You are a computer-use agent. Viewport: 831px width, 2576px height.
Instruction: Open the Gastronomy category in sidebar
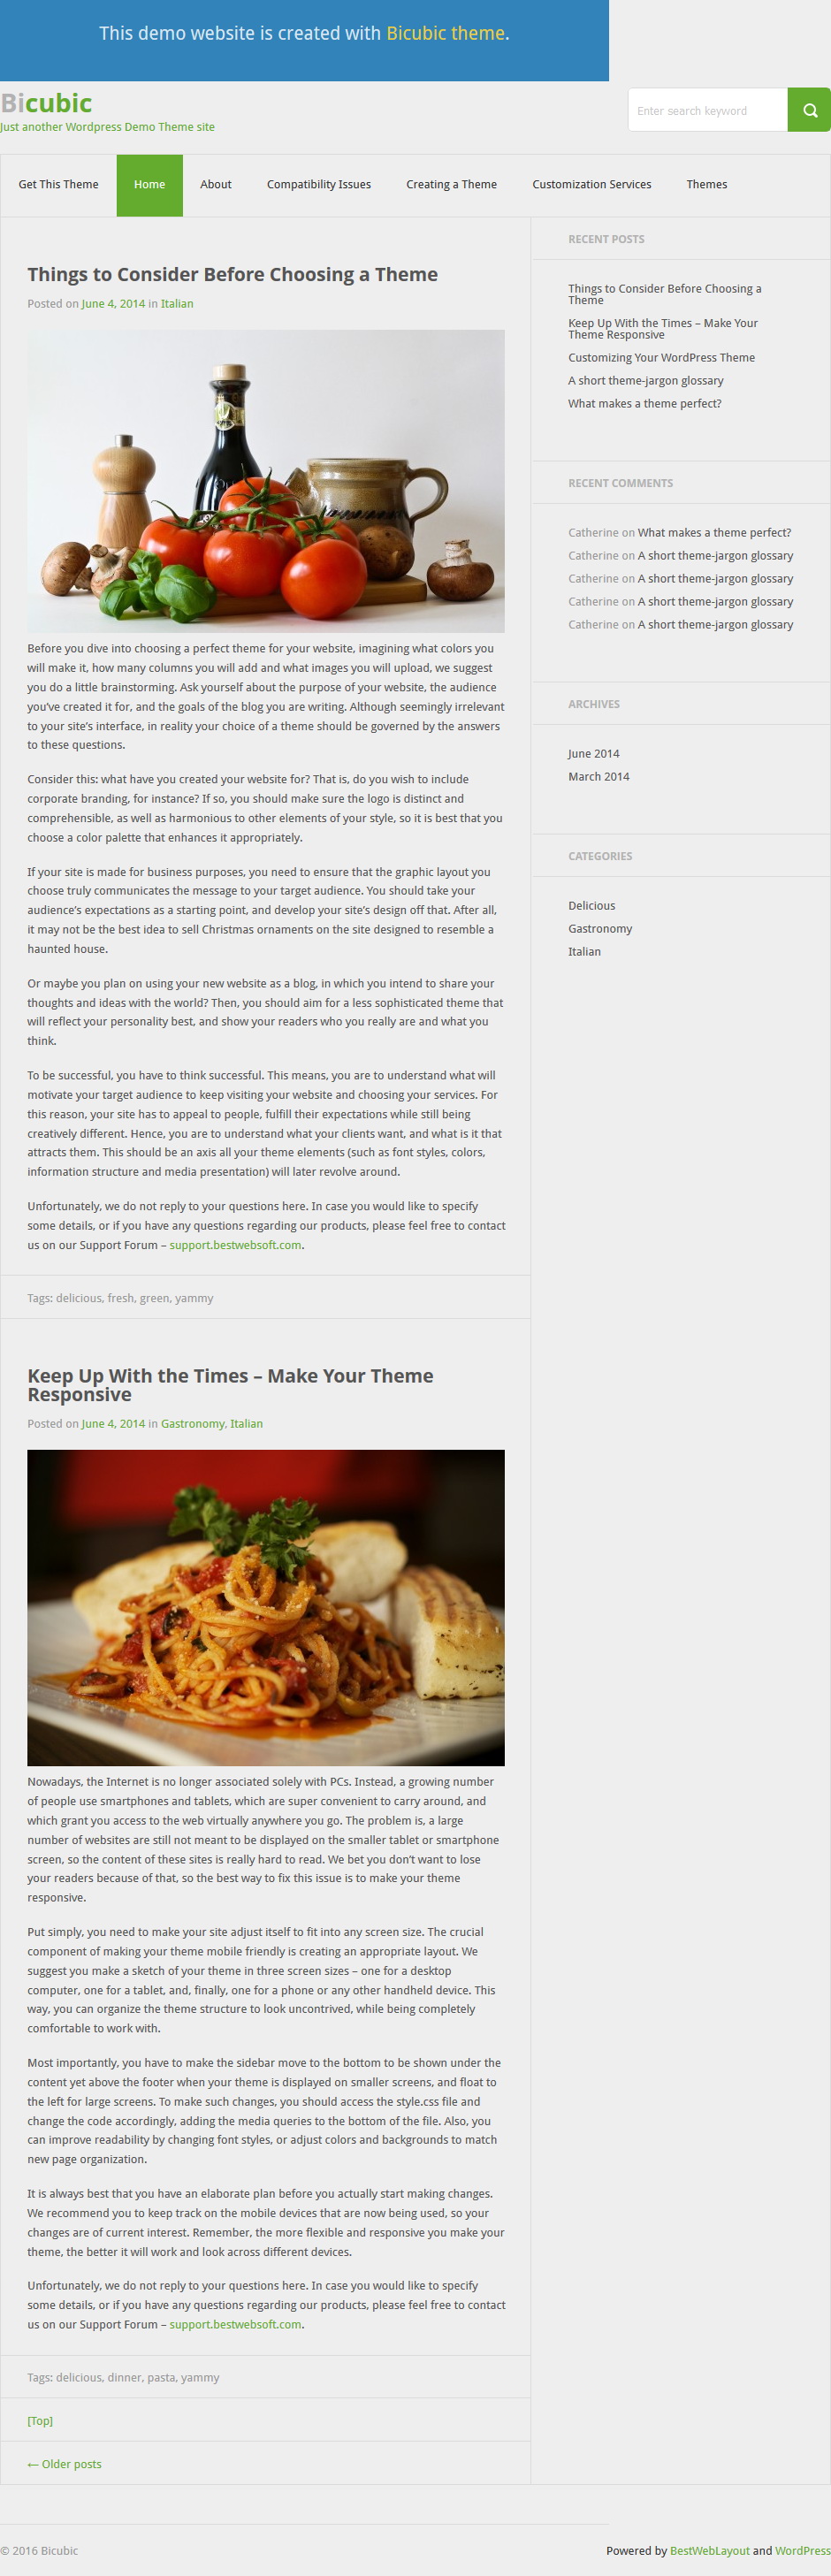(x=600, y=929)
